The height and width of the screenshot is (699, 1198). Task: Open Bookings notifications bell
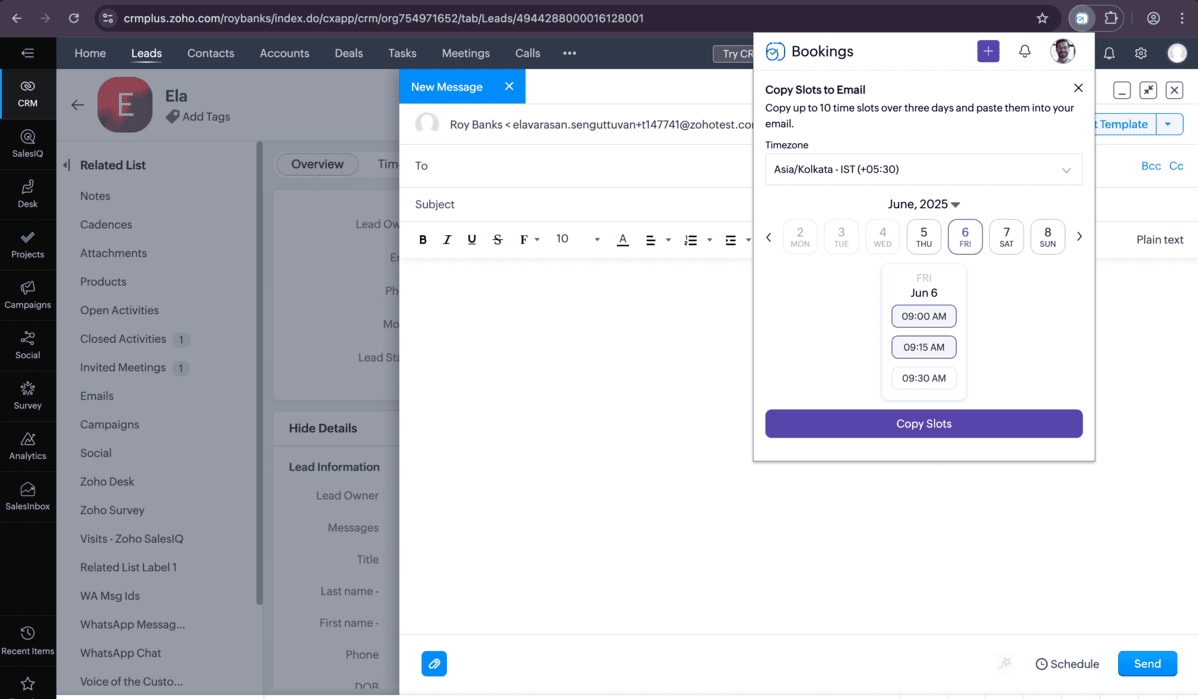coord(1025,51)
